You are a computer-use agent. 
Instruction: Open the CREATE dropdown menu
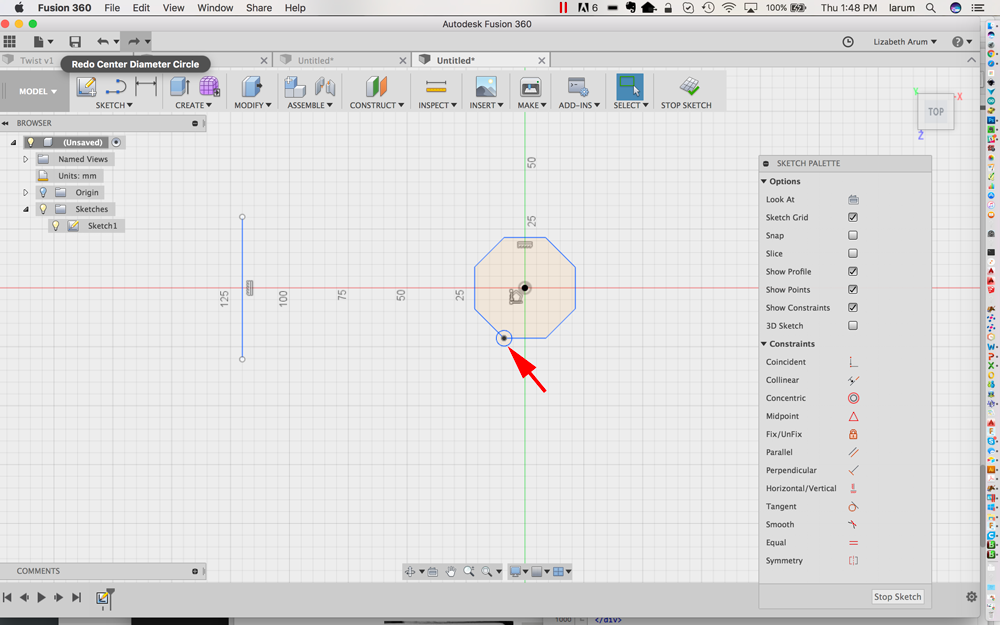(194, 105)
